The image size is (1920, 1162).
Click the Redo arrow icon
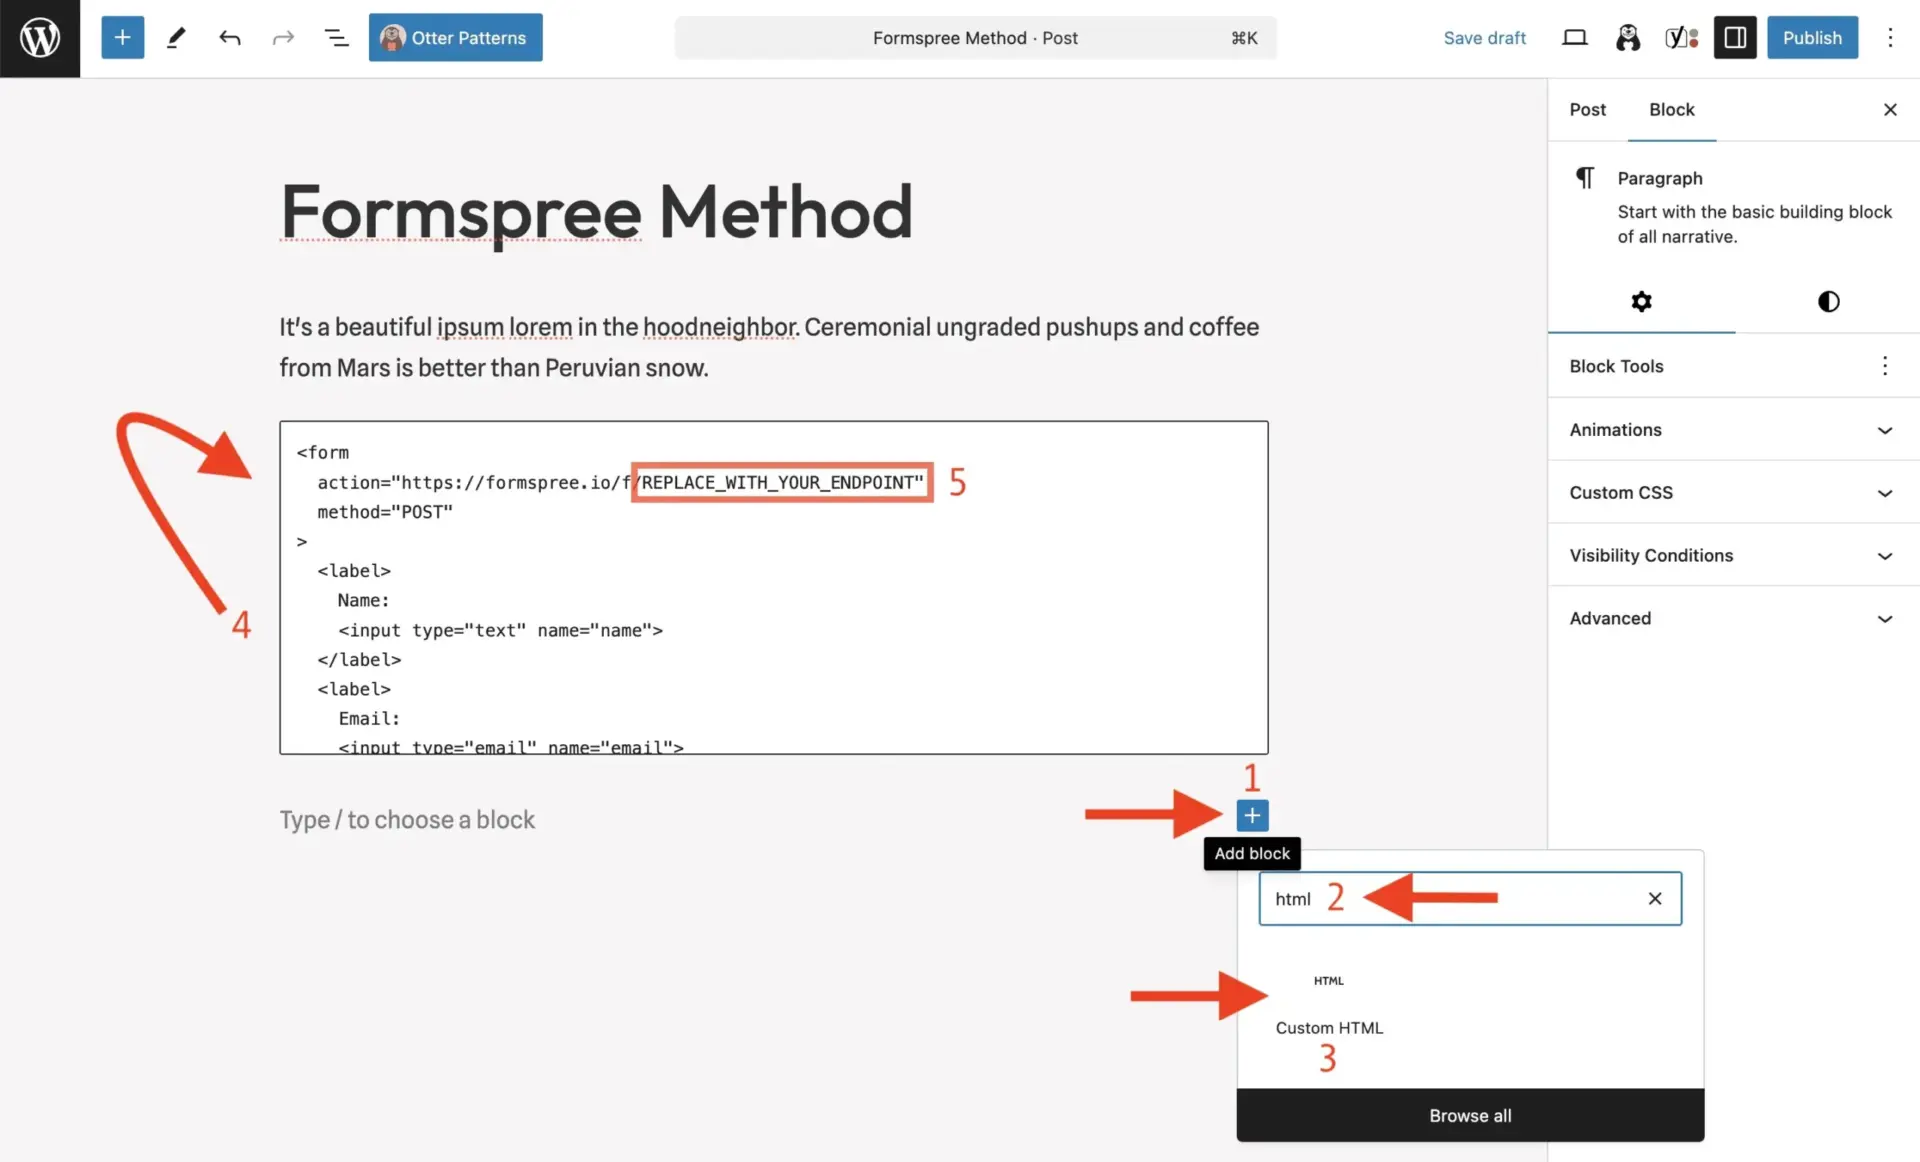click(x=283, y=37)
